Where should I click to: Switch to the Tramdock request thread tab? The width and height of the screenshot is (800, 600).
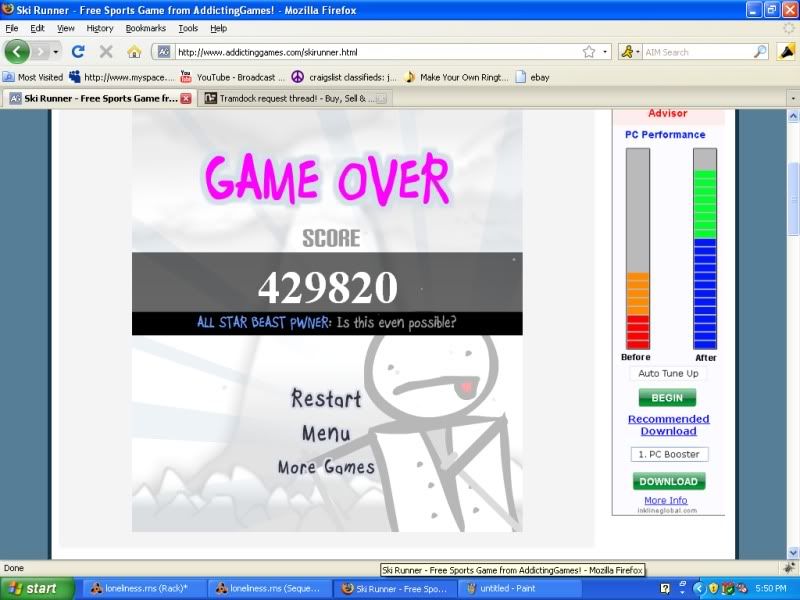click(x=288, y=98)
